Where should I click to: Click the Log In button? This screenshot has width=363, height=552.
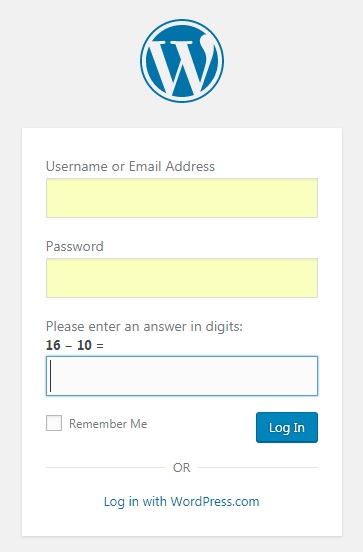tap(287, 427)
